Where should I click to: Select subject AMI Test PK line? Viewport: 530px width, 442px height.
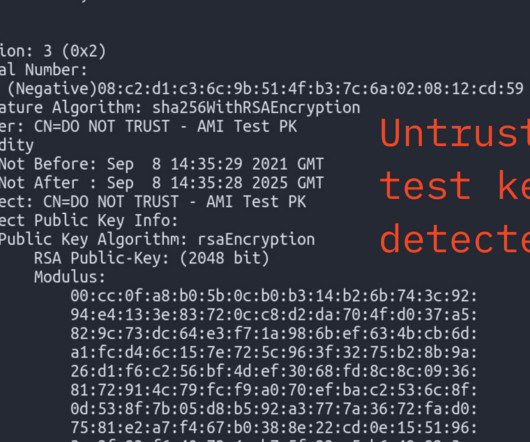pyautogui.click(x=153, y=202)
